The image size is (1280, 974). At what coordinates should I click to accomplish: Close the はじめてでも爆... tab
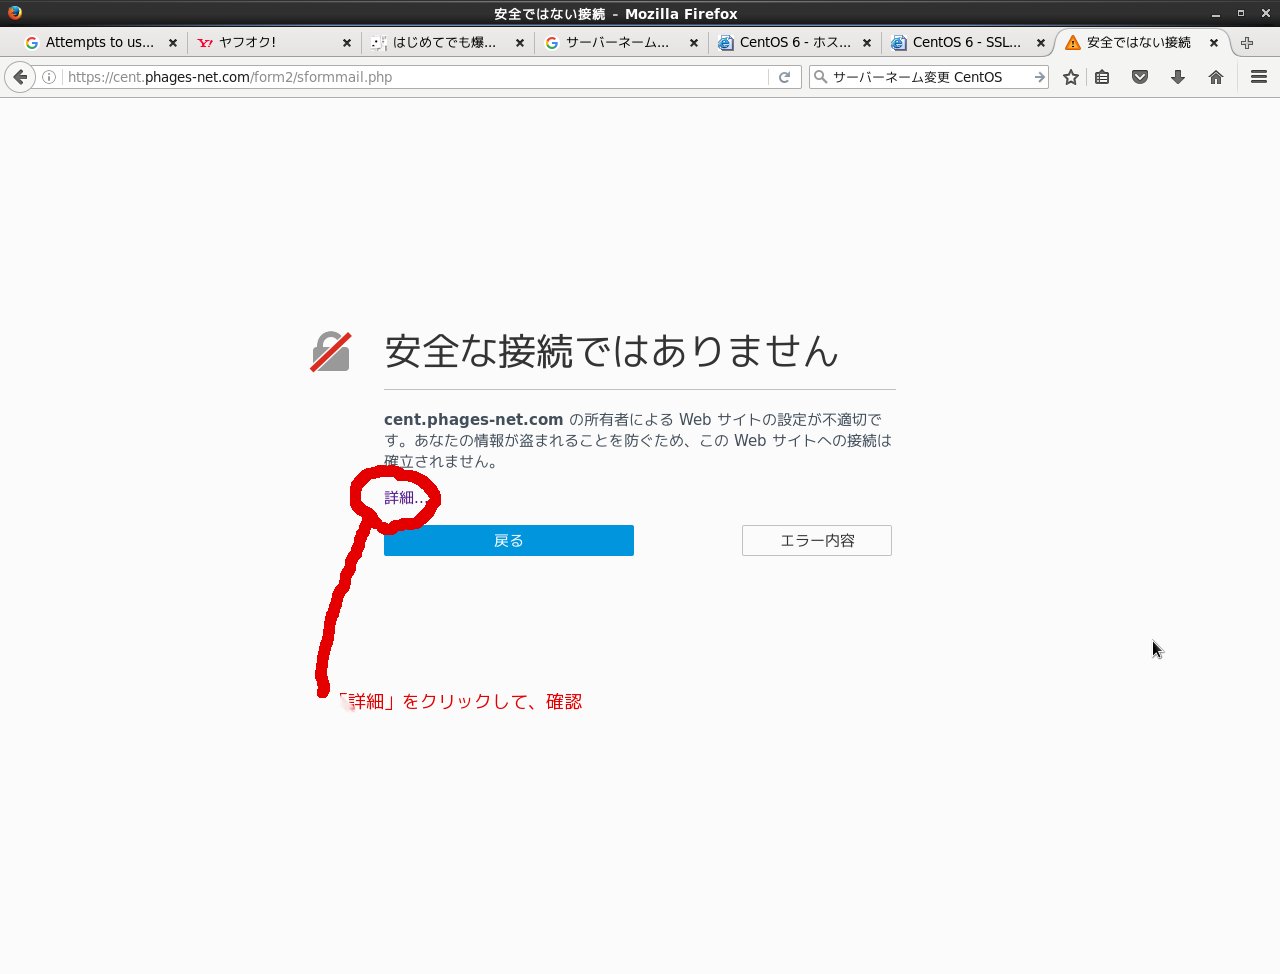(x=520, y=43)
